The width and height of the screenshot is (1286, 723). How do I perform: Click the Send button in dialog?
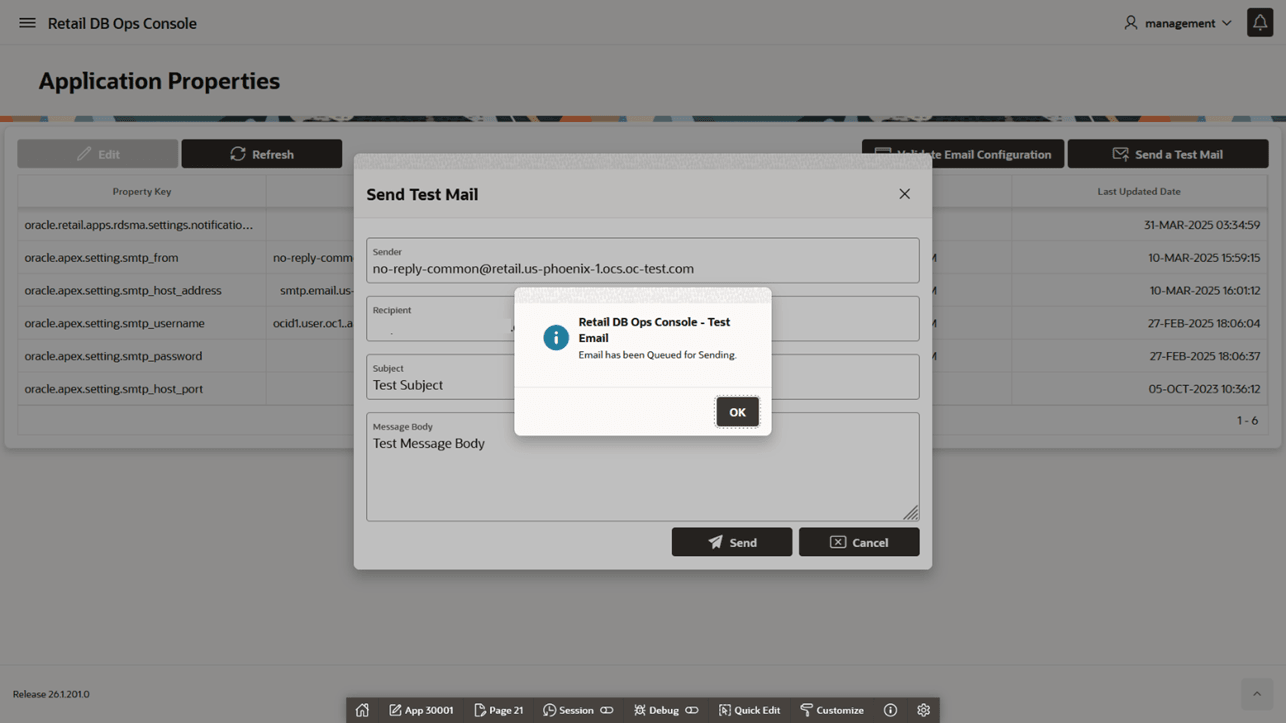[x=732, y=542]
